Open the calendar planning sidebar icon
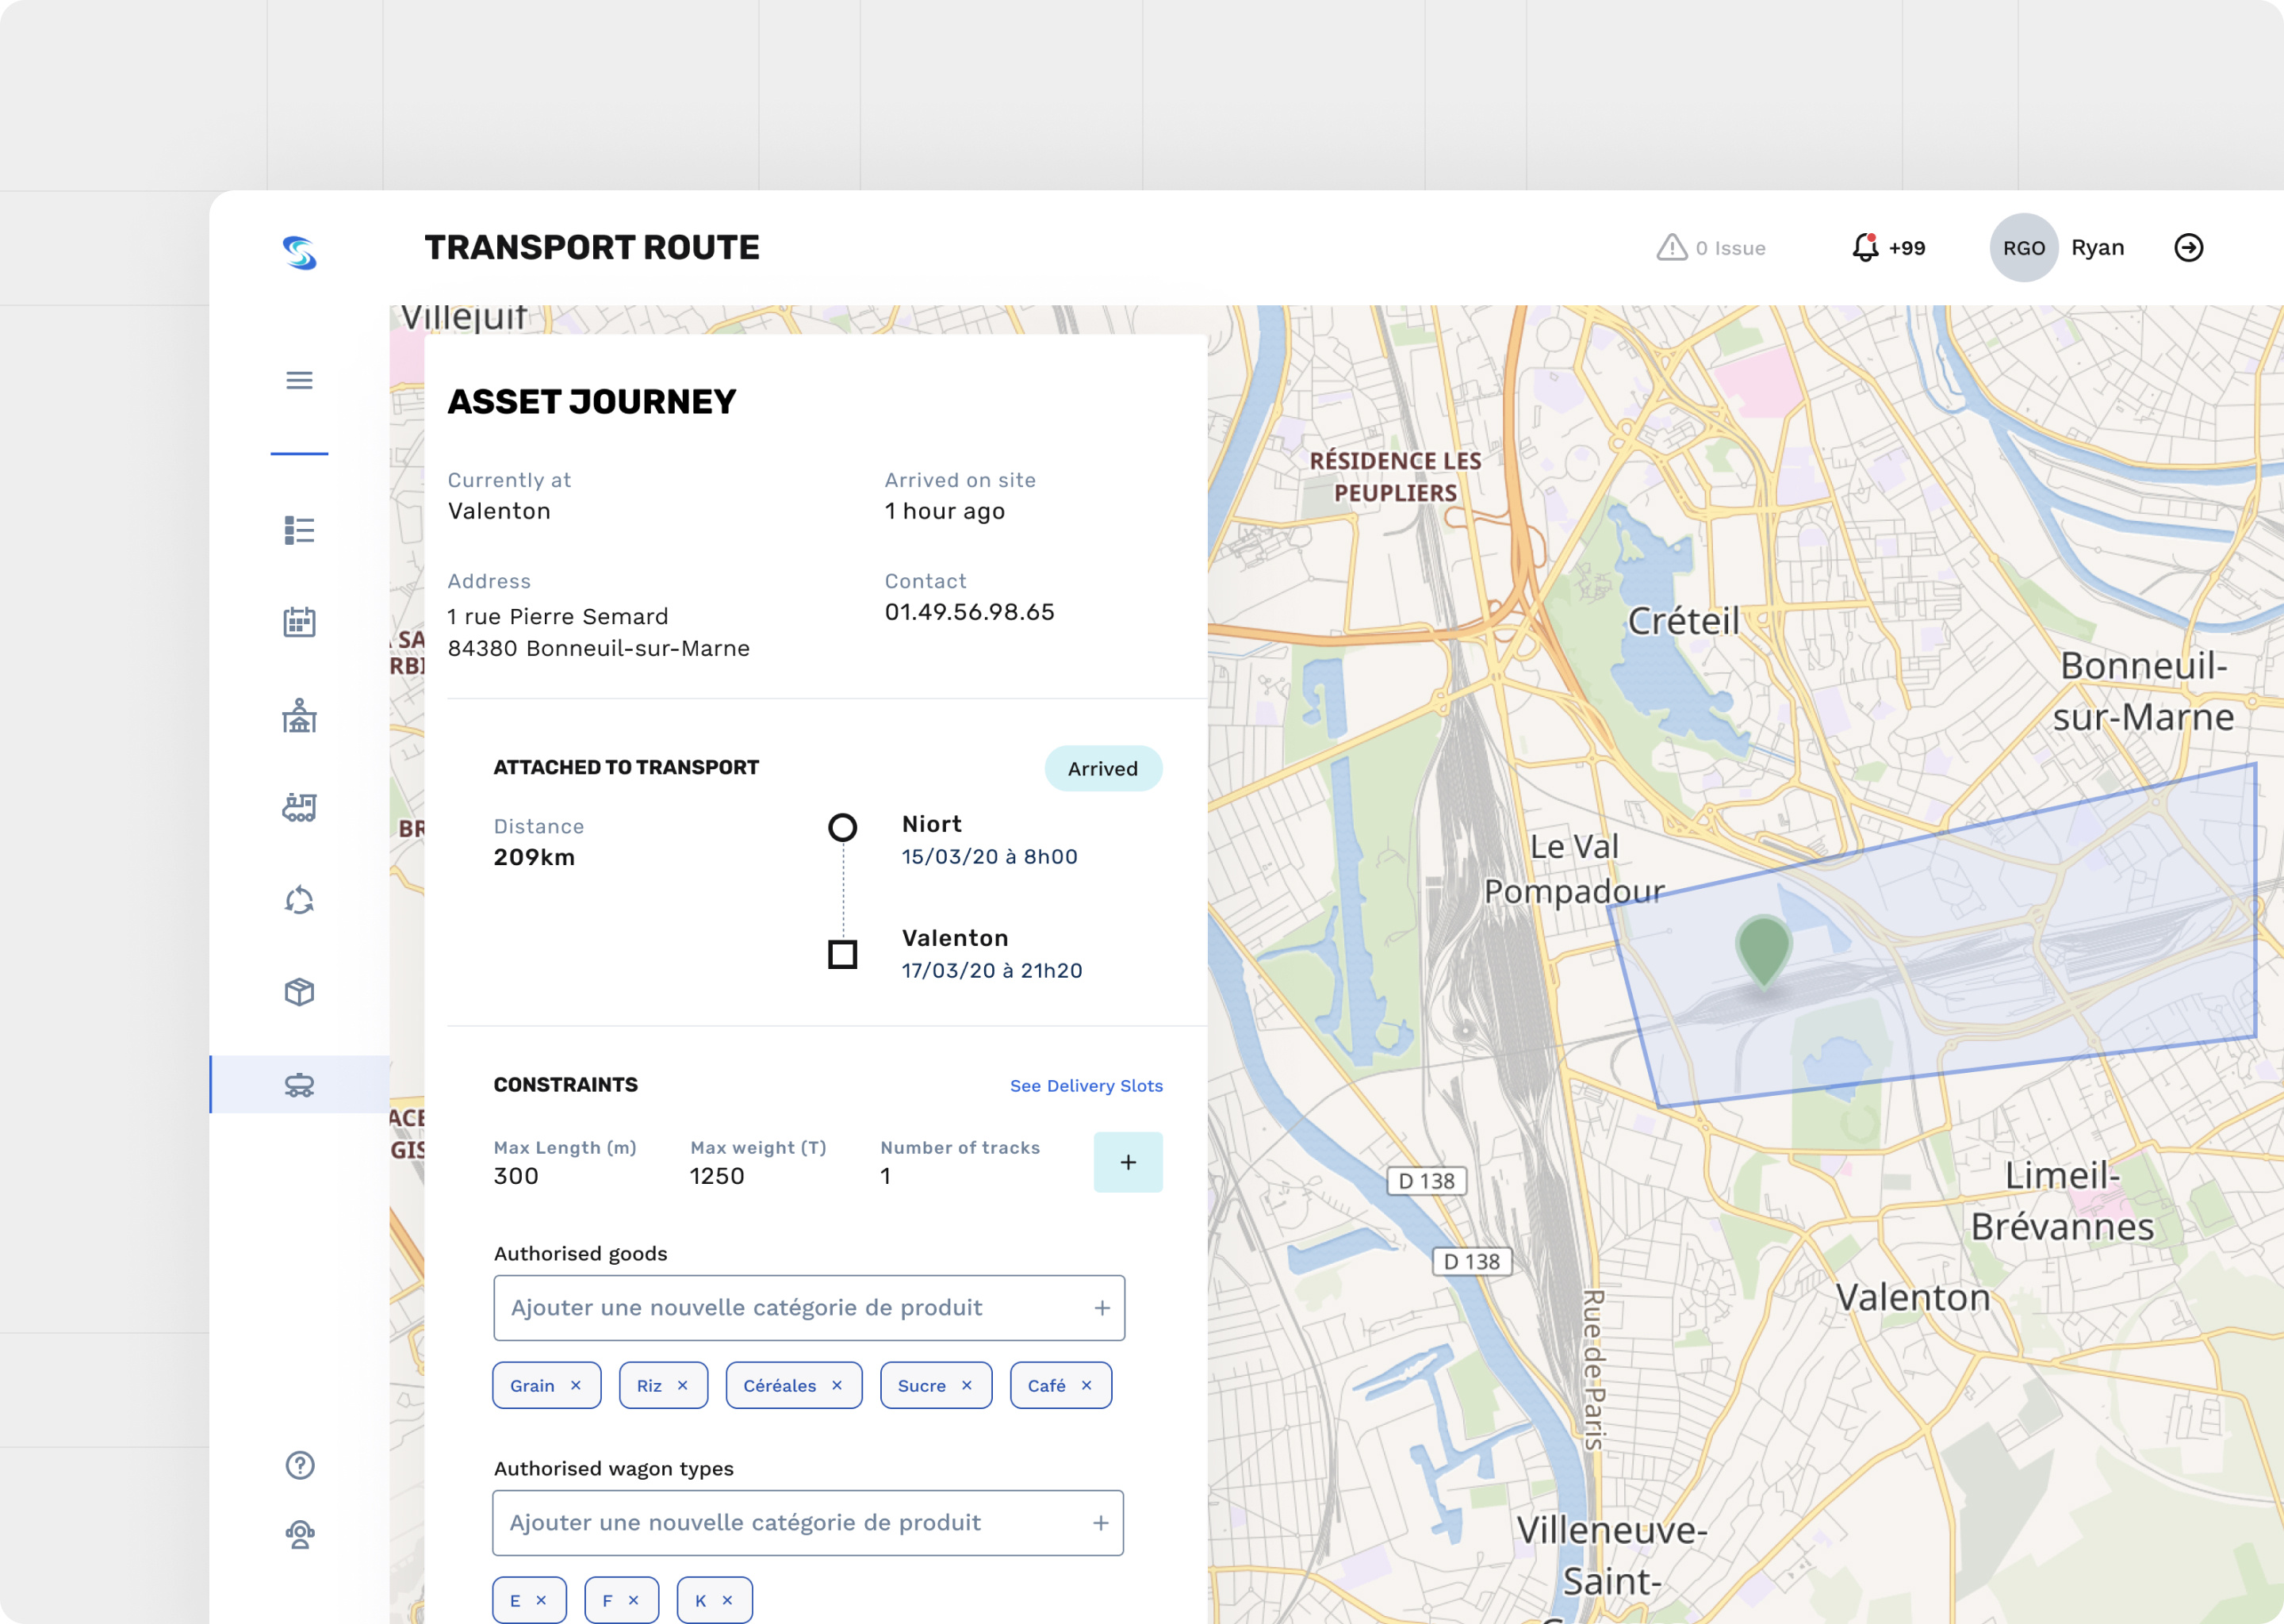Image resolution: width=2284 pixels, height=1624 pixels. [x=298, y=621]
